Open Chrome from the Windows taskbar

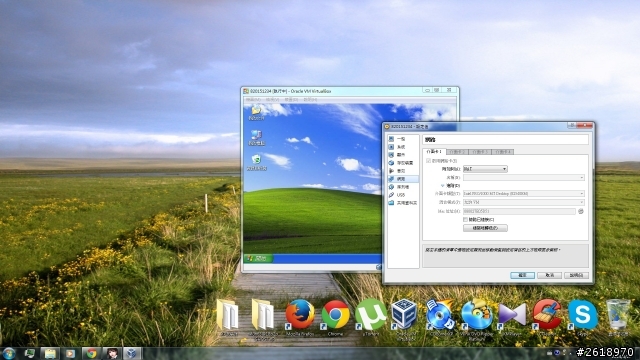(x=91, y=353)
